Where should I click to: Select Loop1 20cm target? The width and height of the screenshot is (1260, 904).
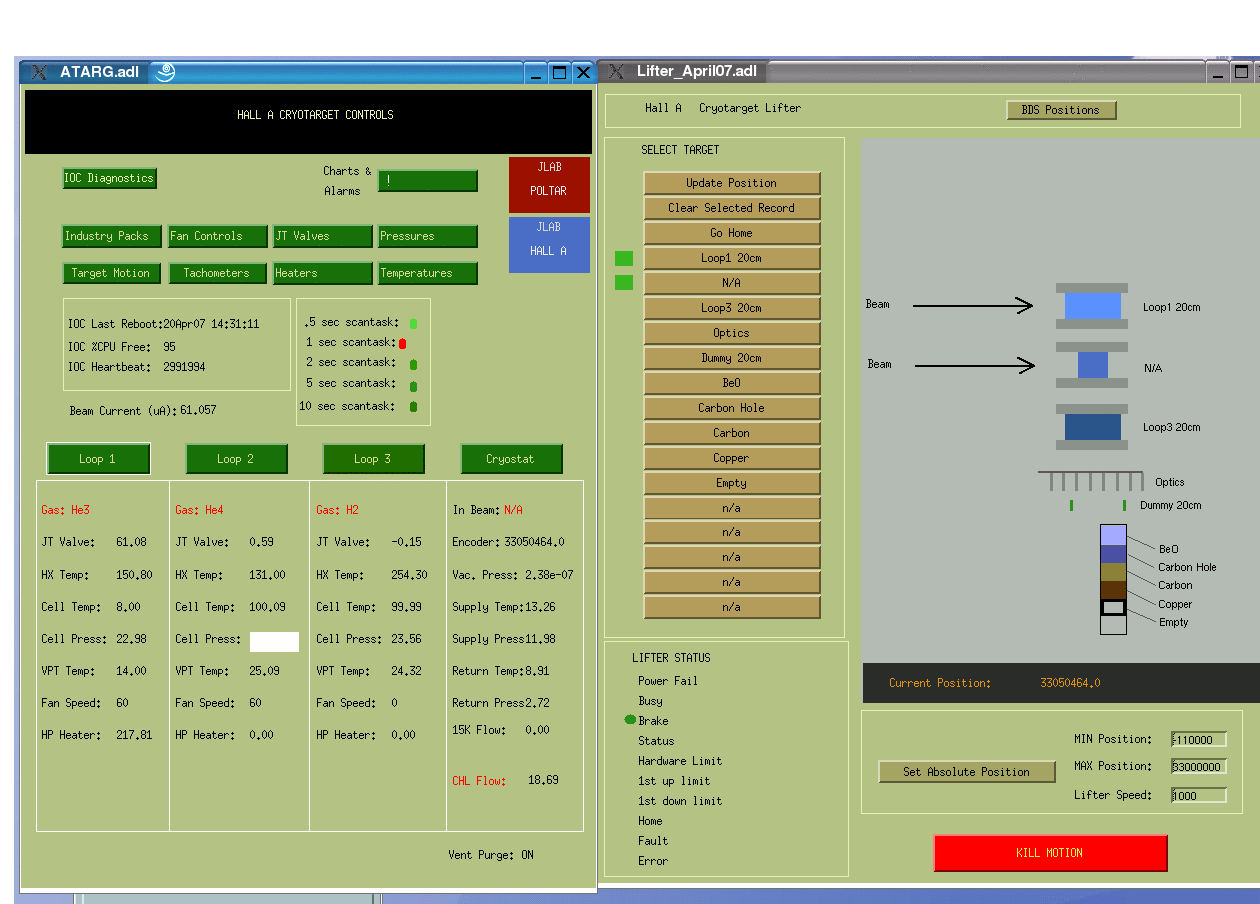click(732, 258)
